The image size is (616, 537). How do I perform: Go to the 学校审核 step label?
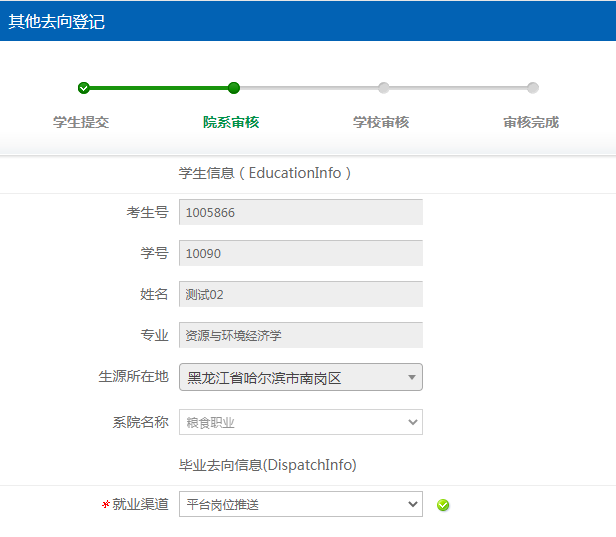tap(381, 122)
